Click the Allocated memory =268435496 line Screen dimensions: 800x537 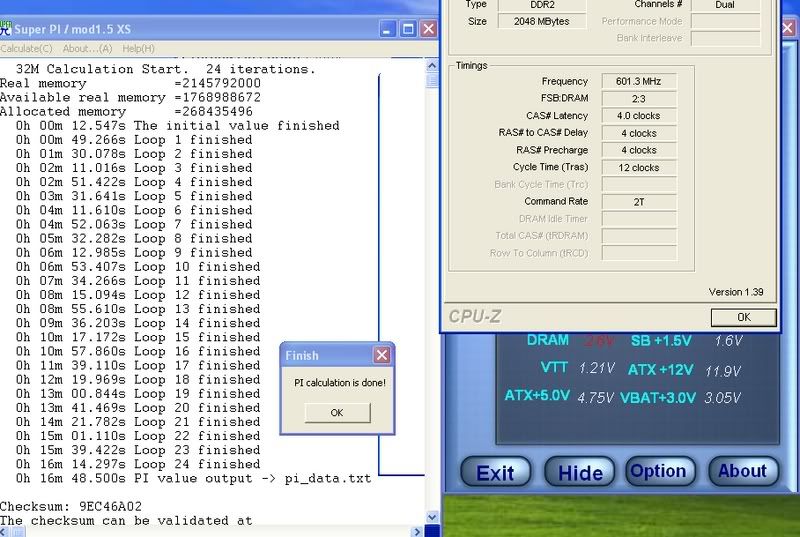pyautogui.click(x=126, y=111)
